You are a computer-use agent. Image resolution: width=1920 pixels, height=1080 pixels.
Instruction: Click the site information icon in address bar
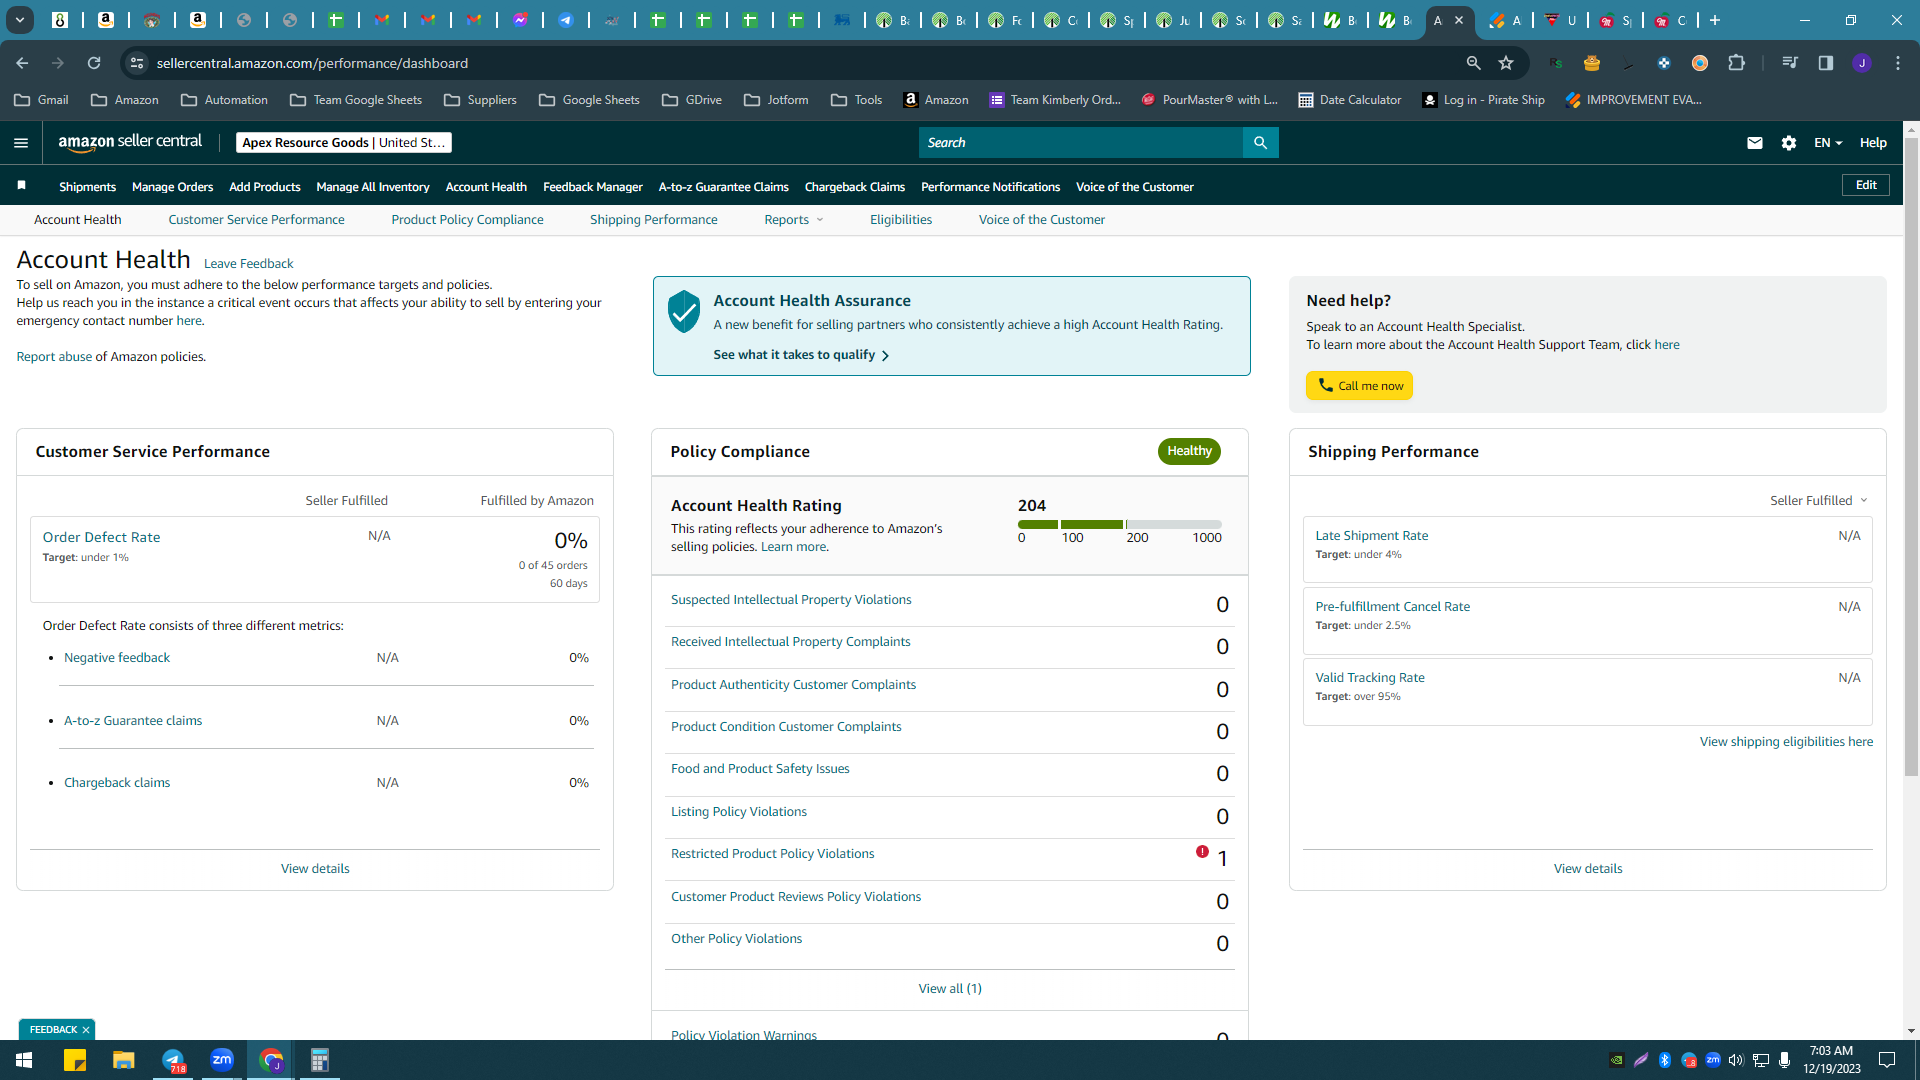[x=137, y=63]
